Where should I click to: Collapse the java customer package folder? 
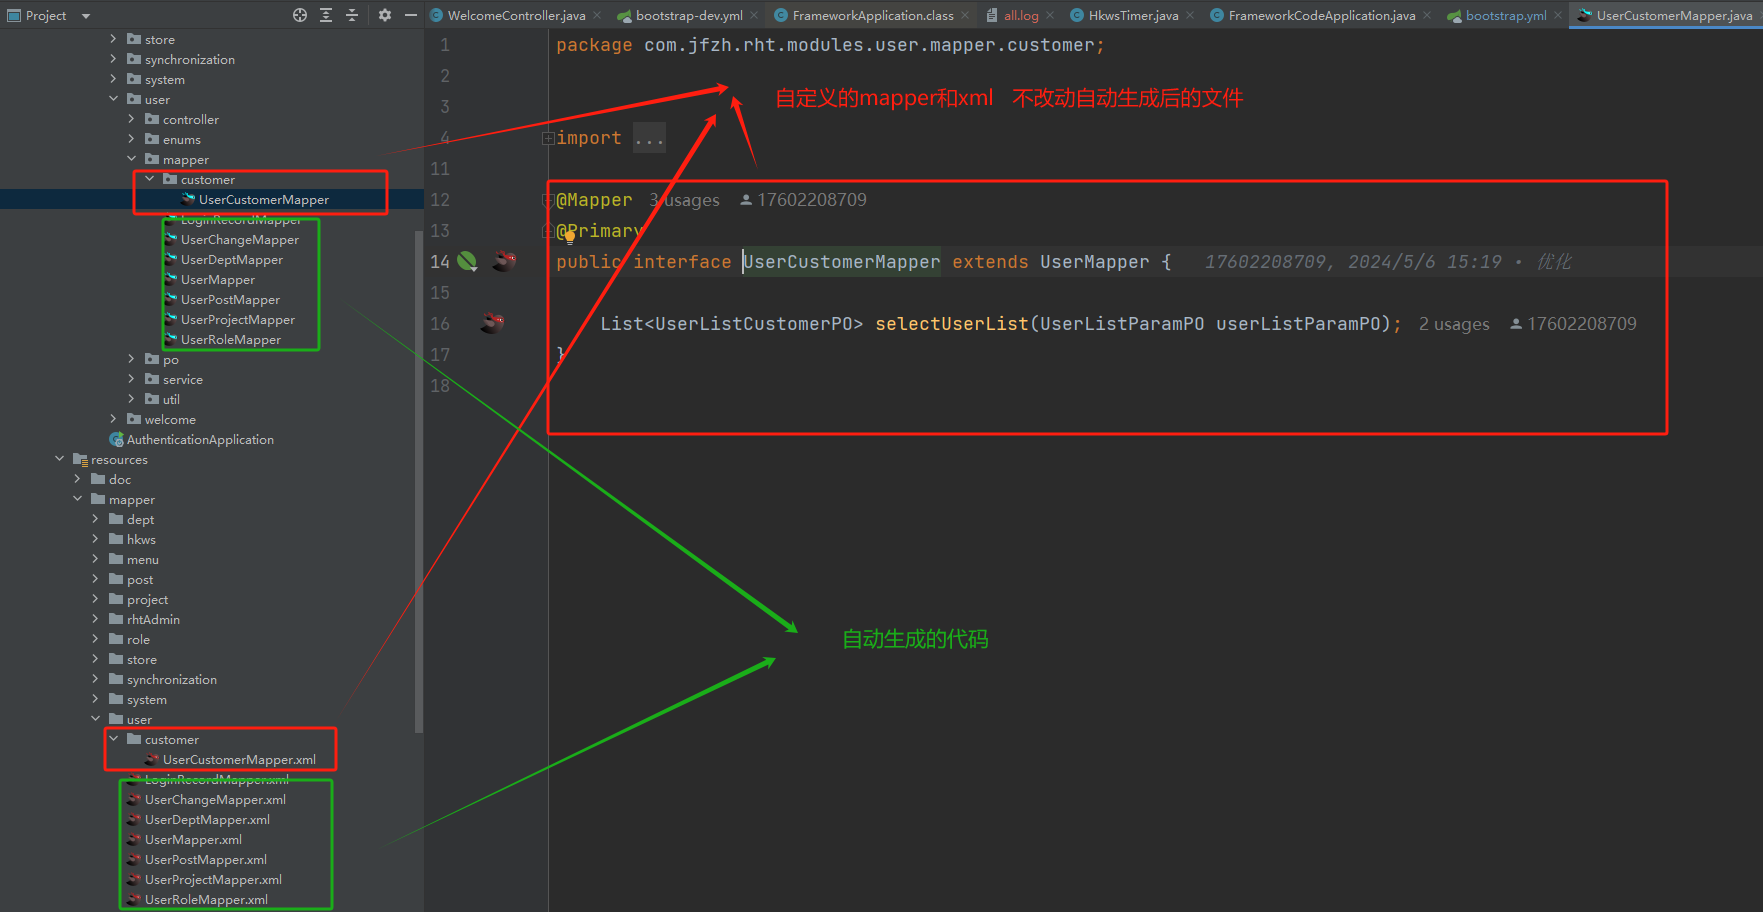(x=150, y=179)
